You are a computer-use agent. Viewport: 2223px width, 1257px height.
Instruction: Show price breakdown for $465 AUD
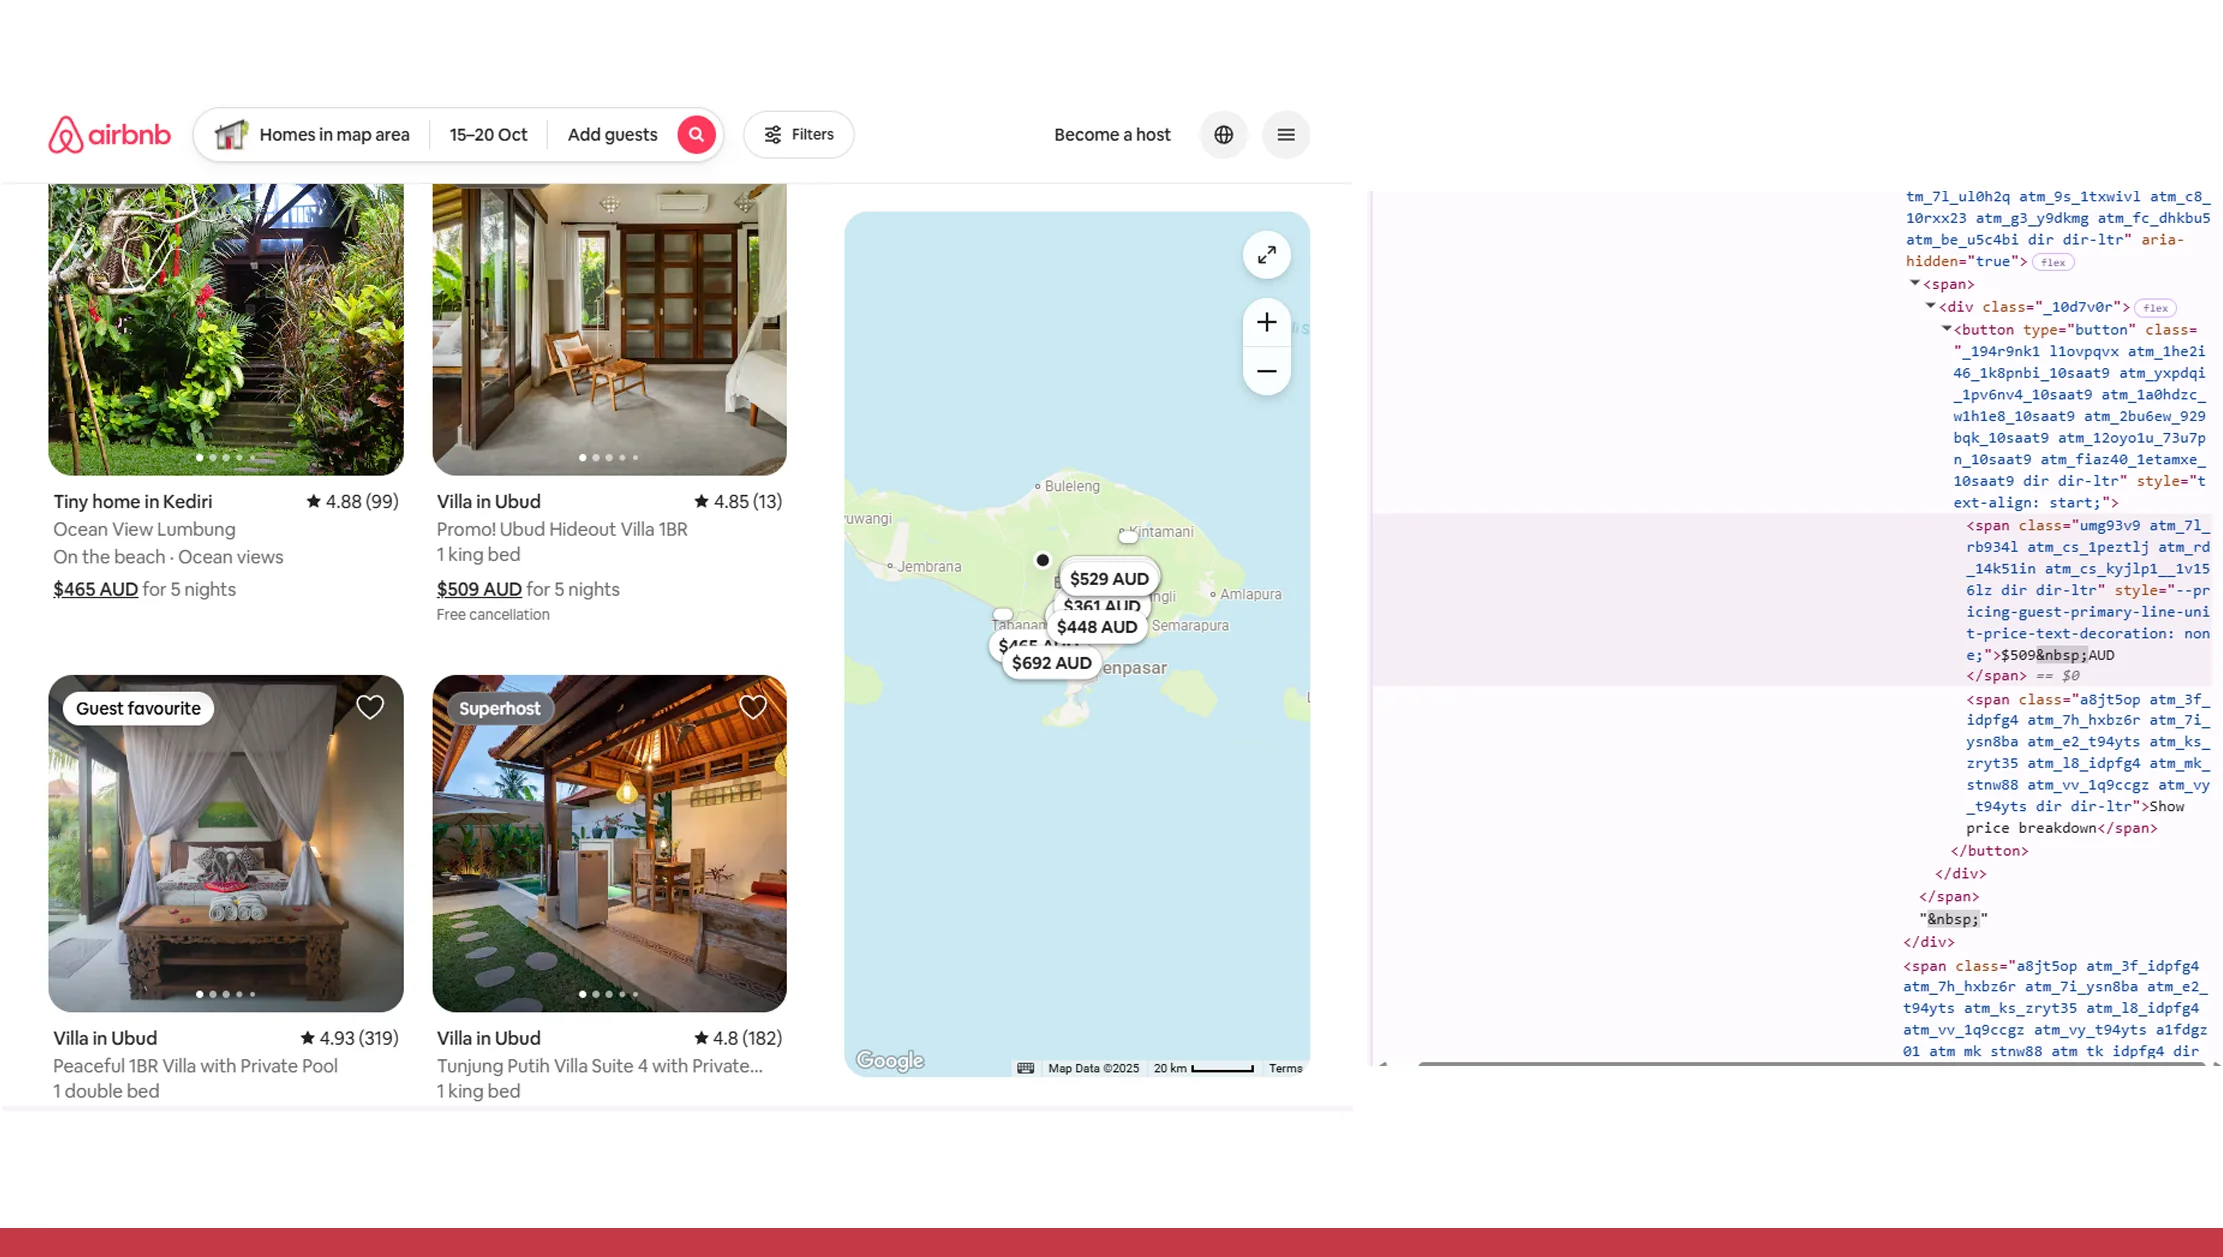(95, 589)
